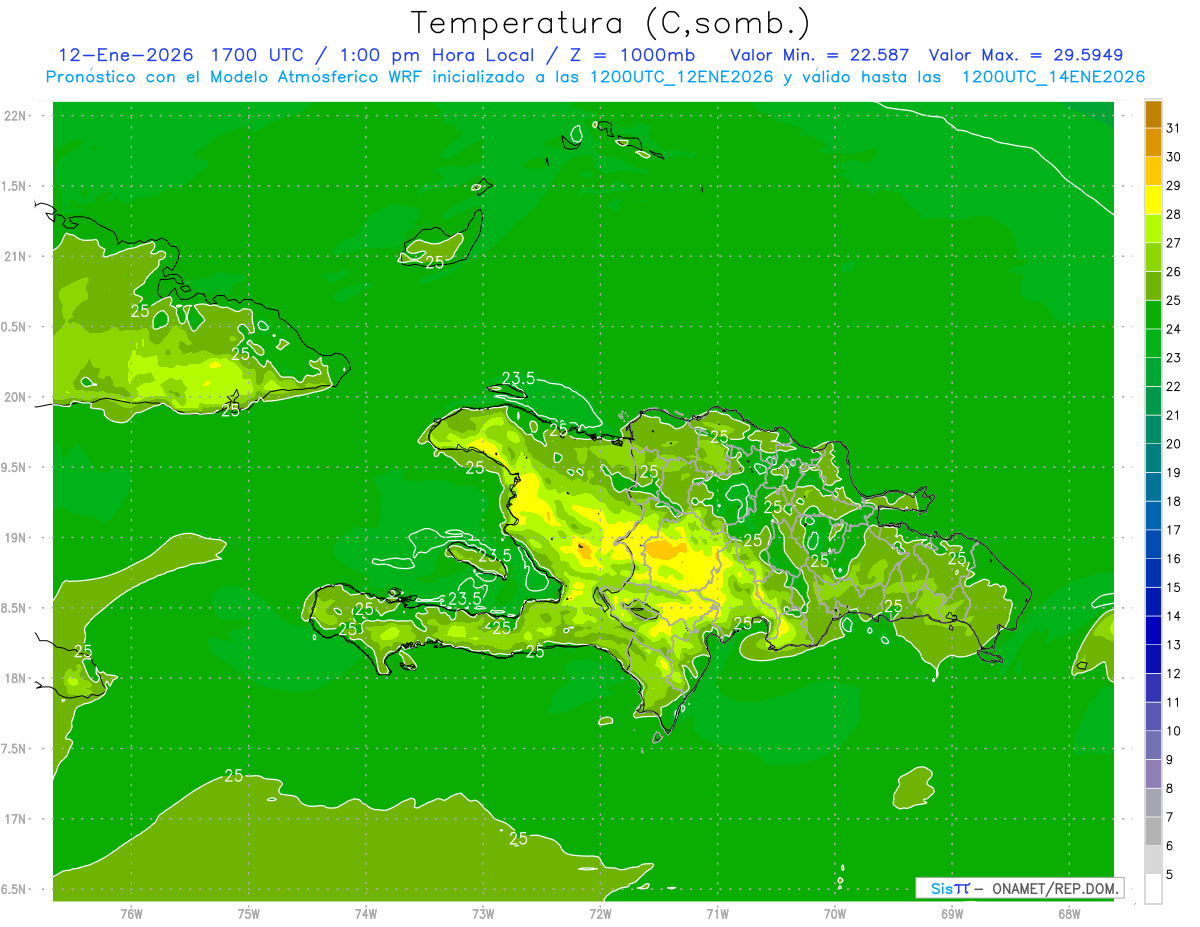Click colorbar label '19'
The image size is (1200, 927).
point(1174,472)
